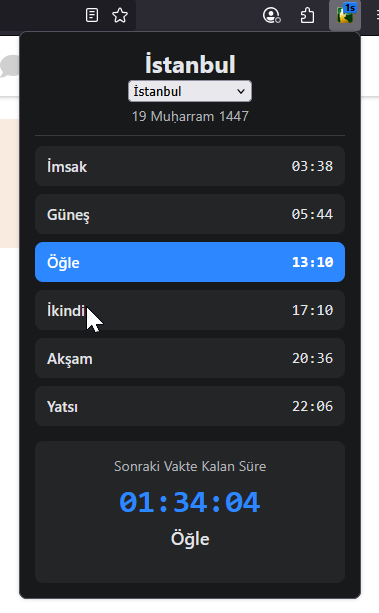Click the Sonraki Vakte Kalan Süre label

(190, 466)
